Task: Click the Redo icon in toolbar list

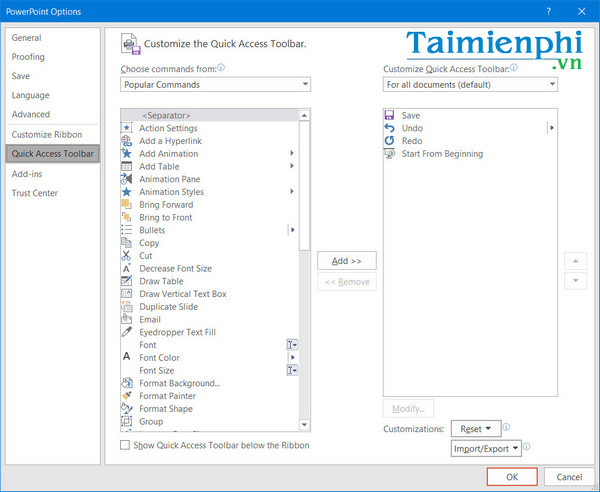Action: pos(390,140)
